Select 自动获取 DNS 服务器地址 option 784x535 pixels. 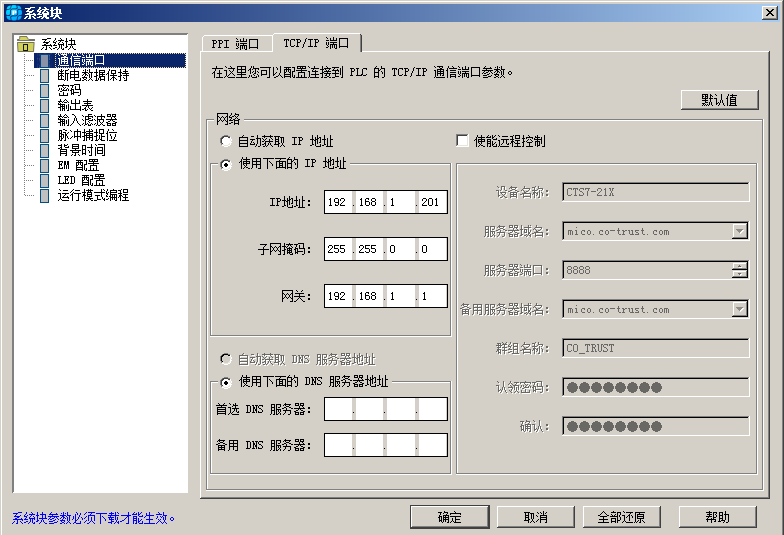tap(226, 359)
